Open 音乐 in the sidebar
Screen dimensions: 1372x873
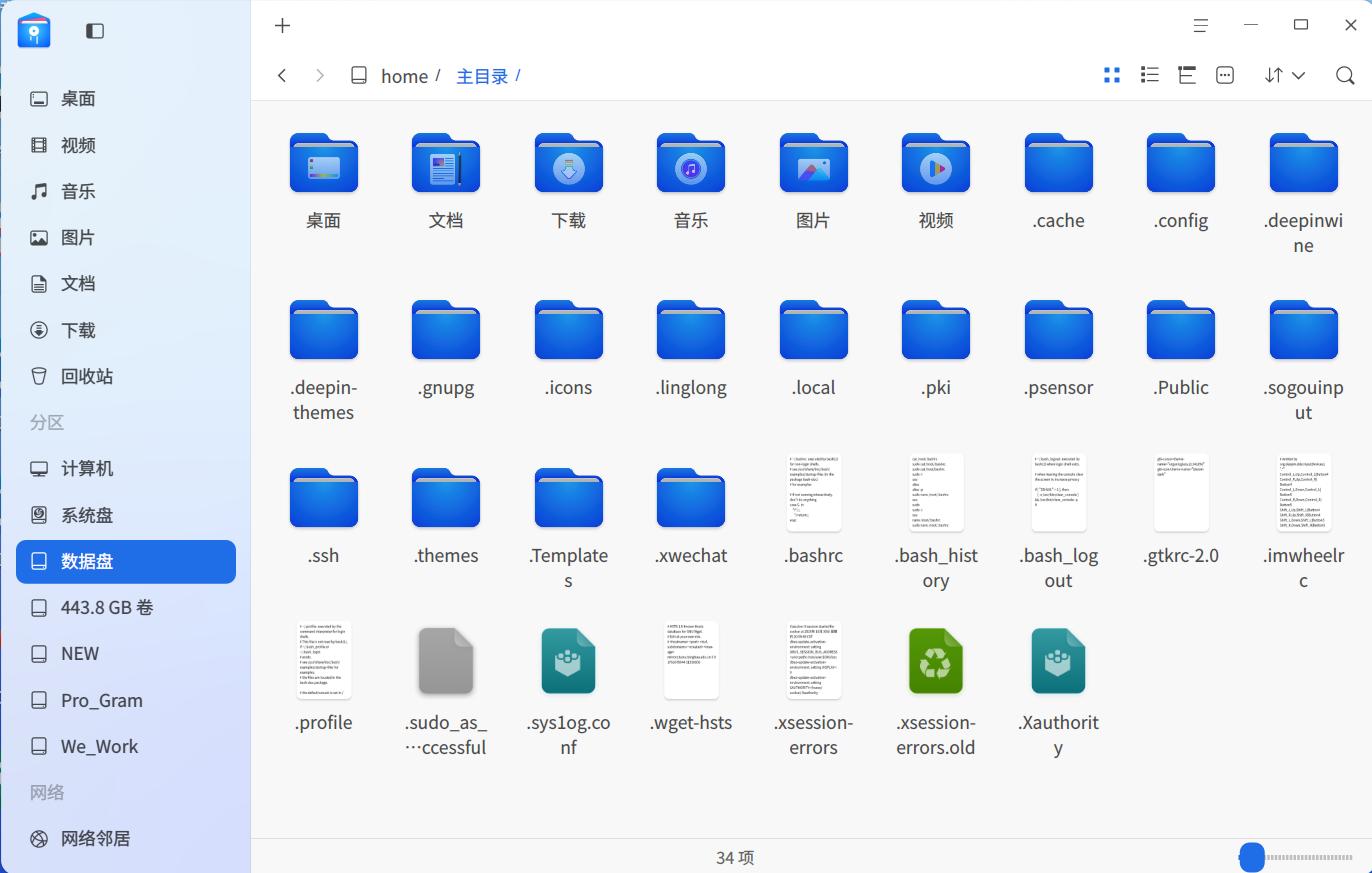pyautogui.click(x=126, y=191)
